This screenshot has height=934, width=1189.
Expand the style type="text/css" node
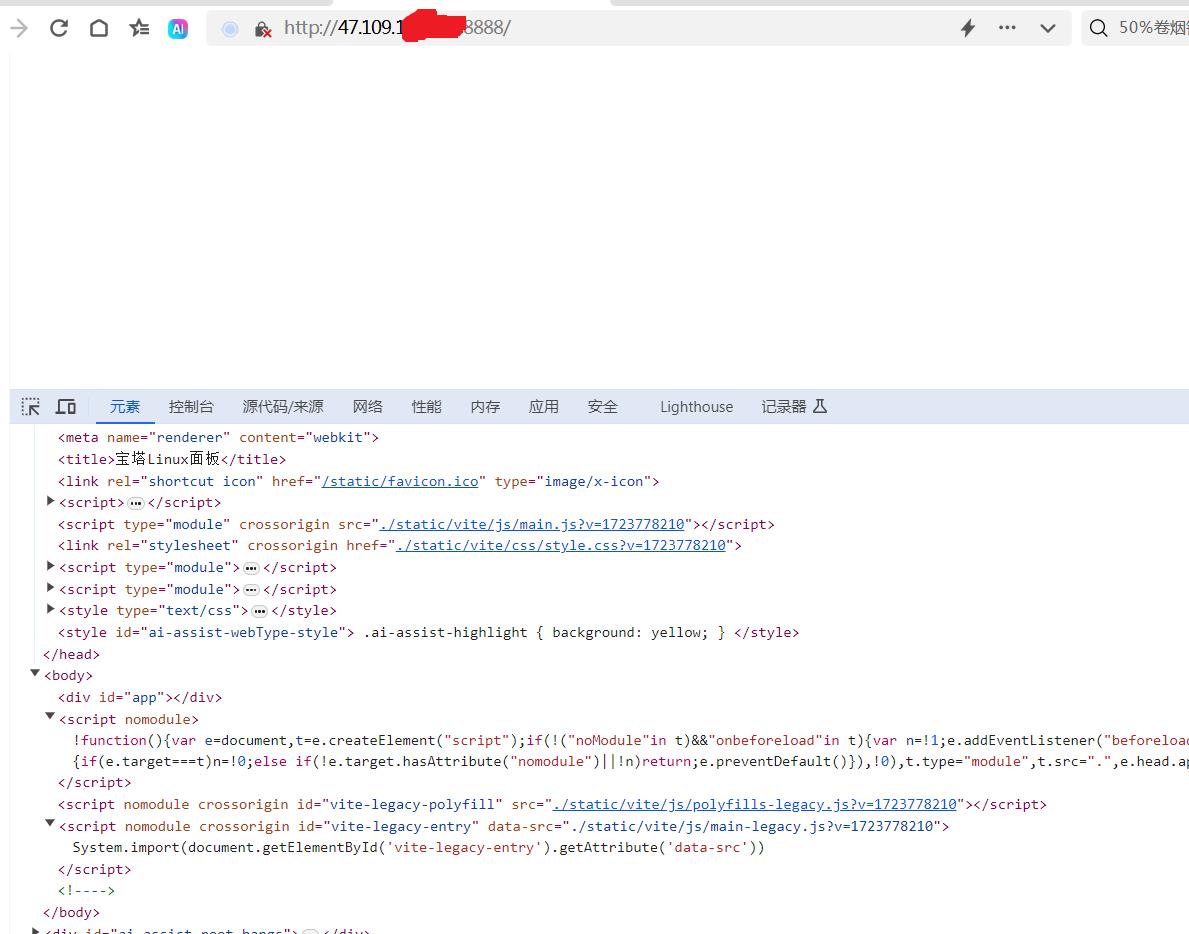tap(50, 609)
